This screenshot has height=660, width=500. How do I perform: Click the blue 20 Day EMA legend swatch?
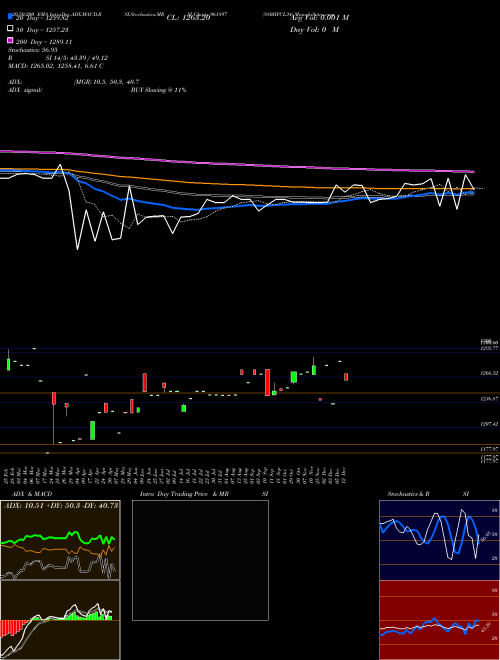click(10, 16)
